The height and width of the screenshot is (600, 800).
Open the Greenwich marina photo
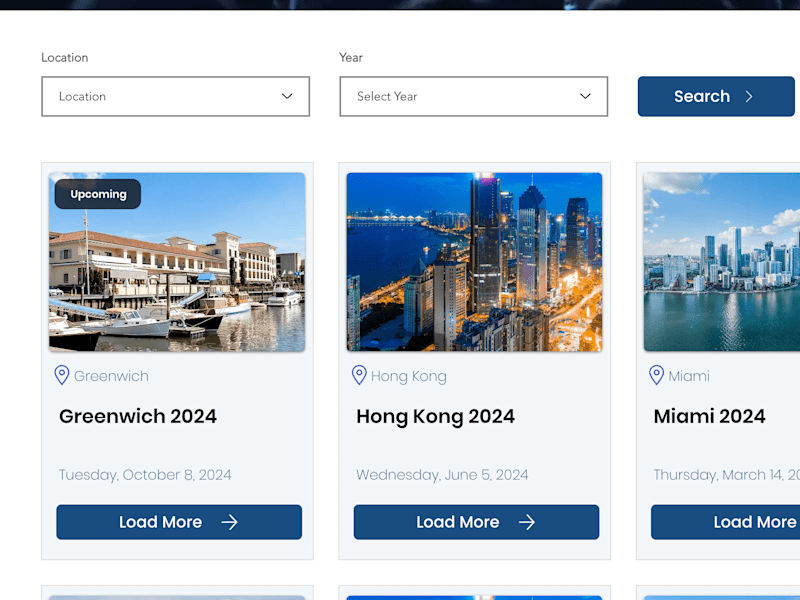point(177,262)
